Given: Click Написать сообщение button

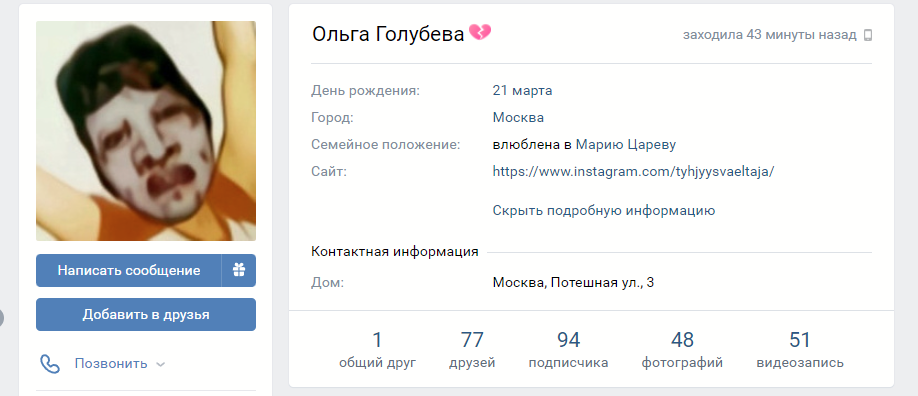Looking at the screenshot, I should pos(129,270).
